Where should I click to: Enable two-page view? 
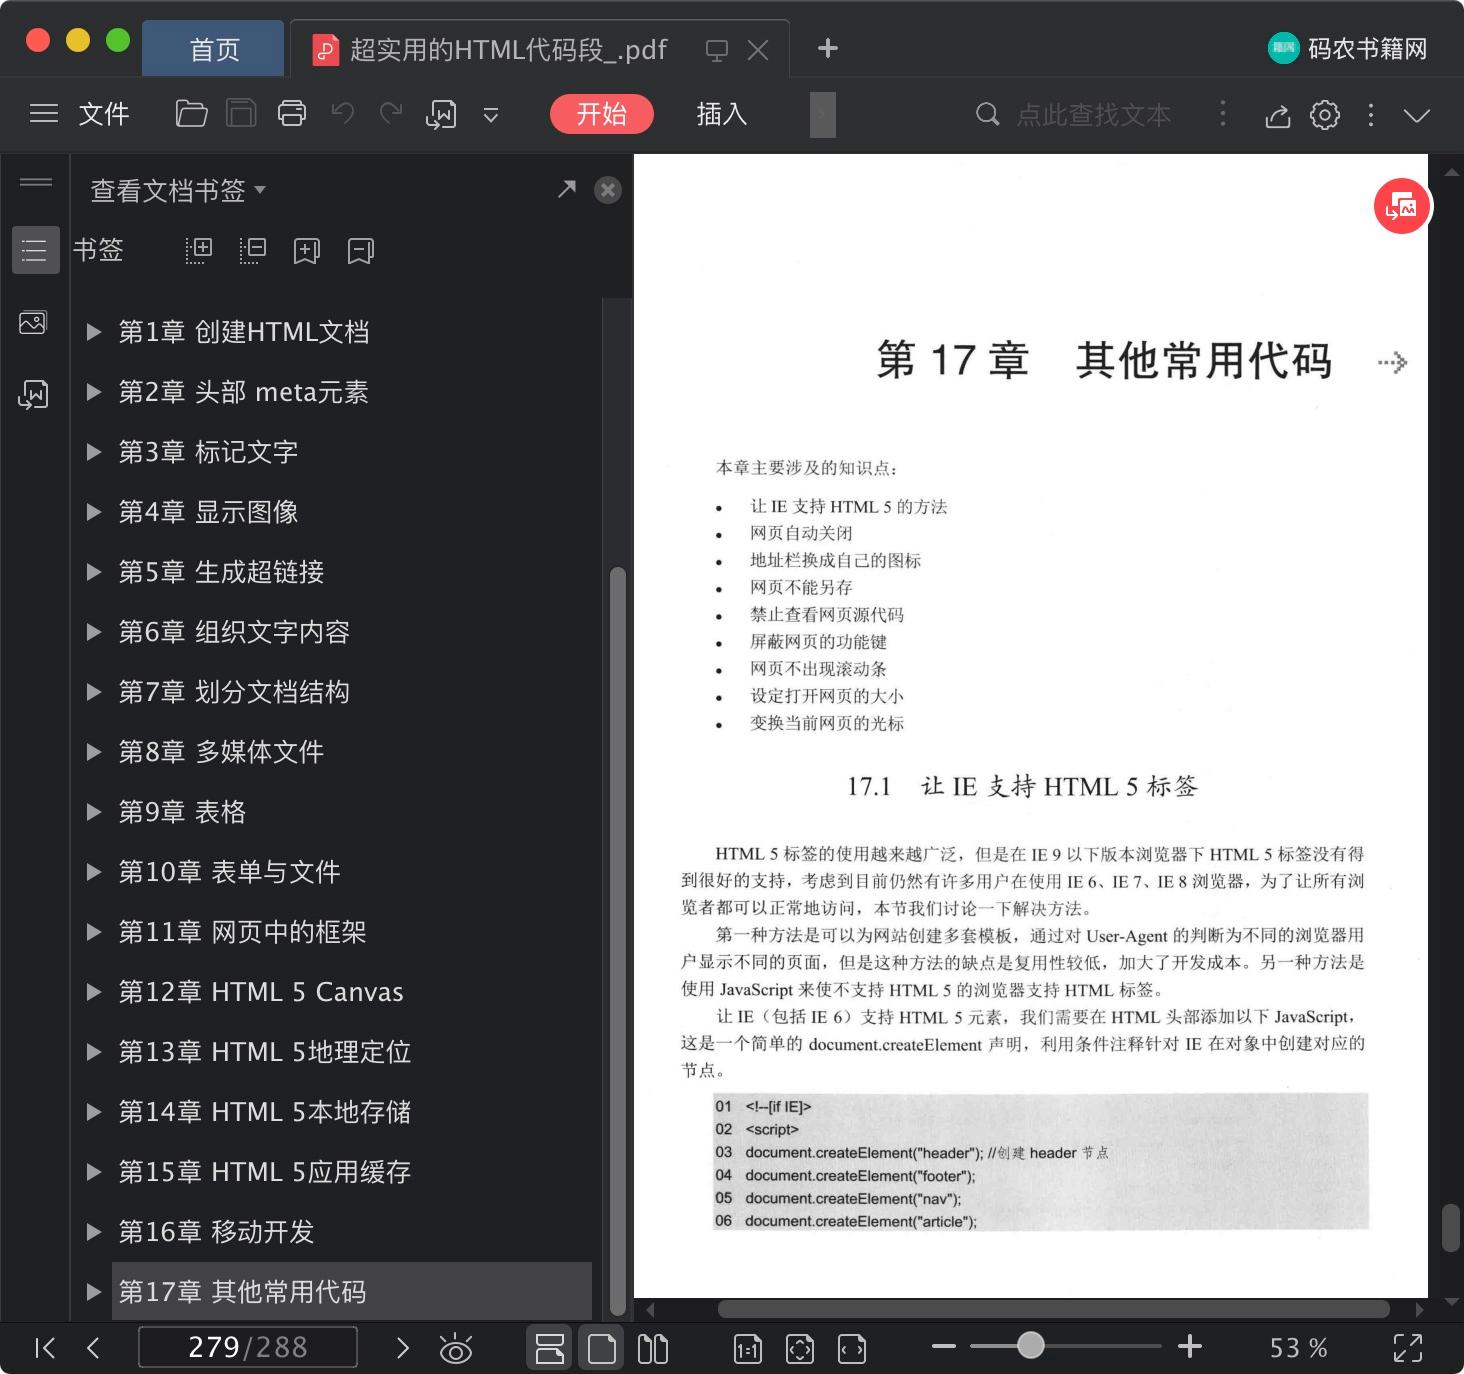click(653, 1349)
